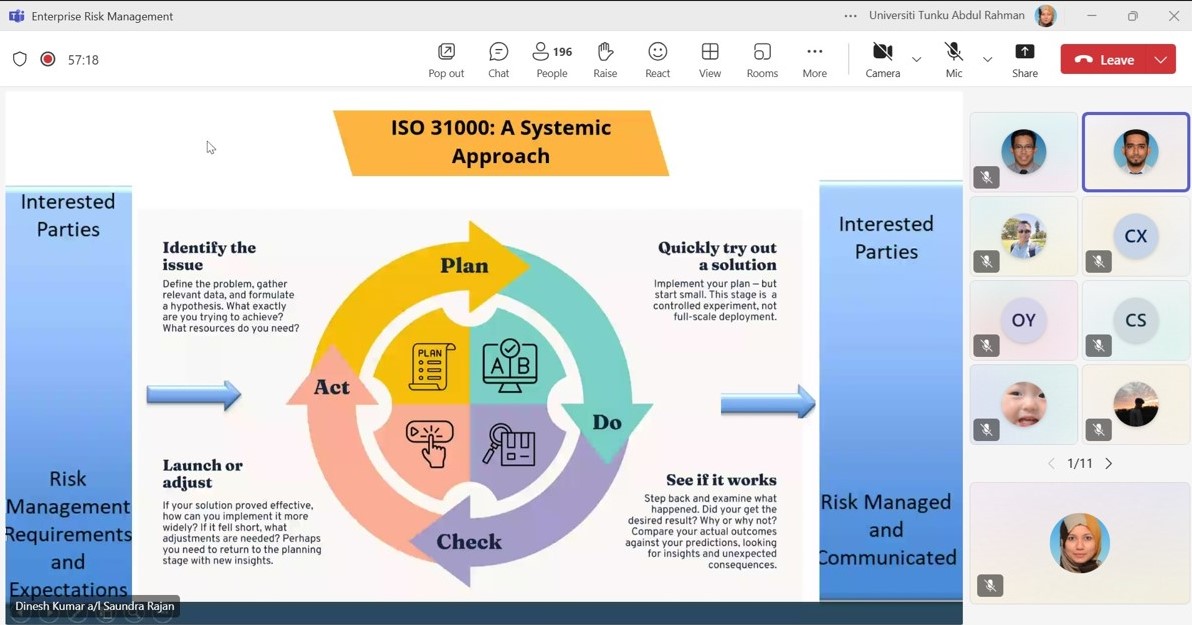Open breakout Rooms

[x=762, y=60]
